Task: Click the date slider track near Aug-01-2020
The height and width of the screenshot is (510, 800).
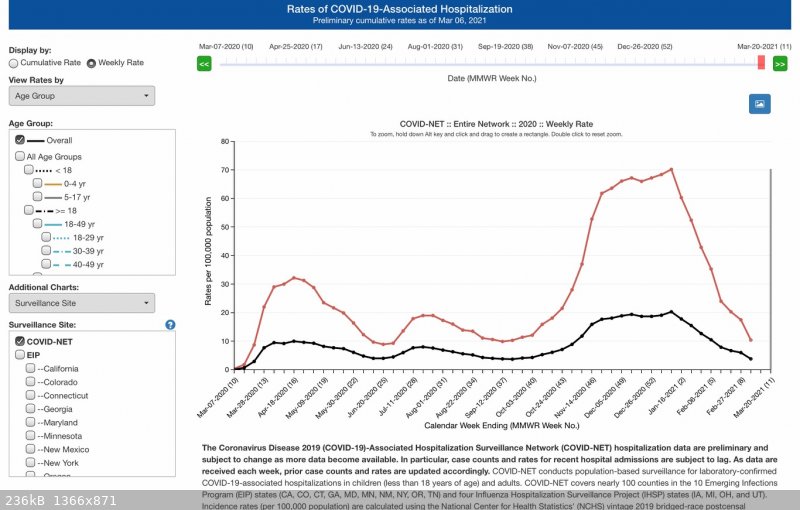Action: click(435, 64)
